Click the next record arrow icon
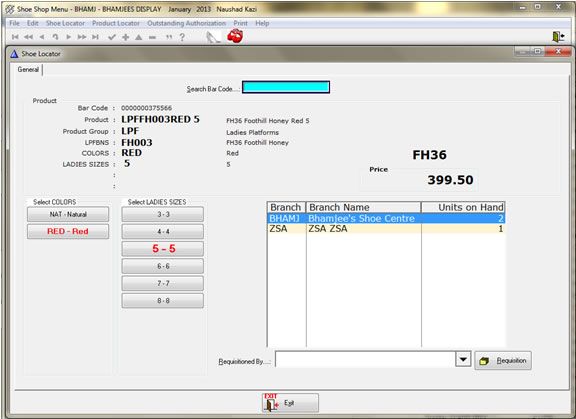The width and height of the screenshot is (576, 419). [x=69, y=37]
